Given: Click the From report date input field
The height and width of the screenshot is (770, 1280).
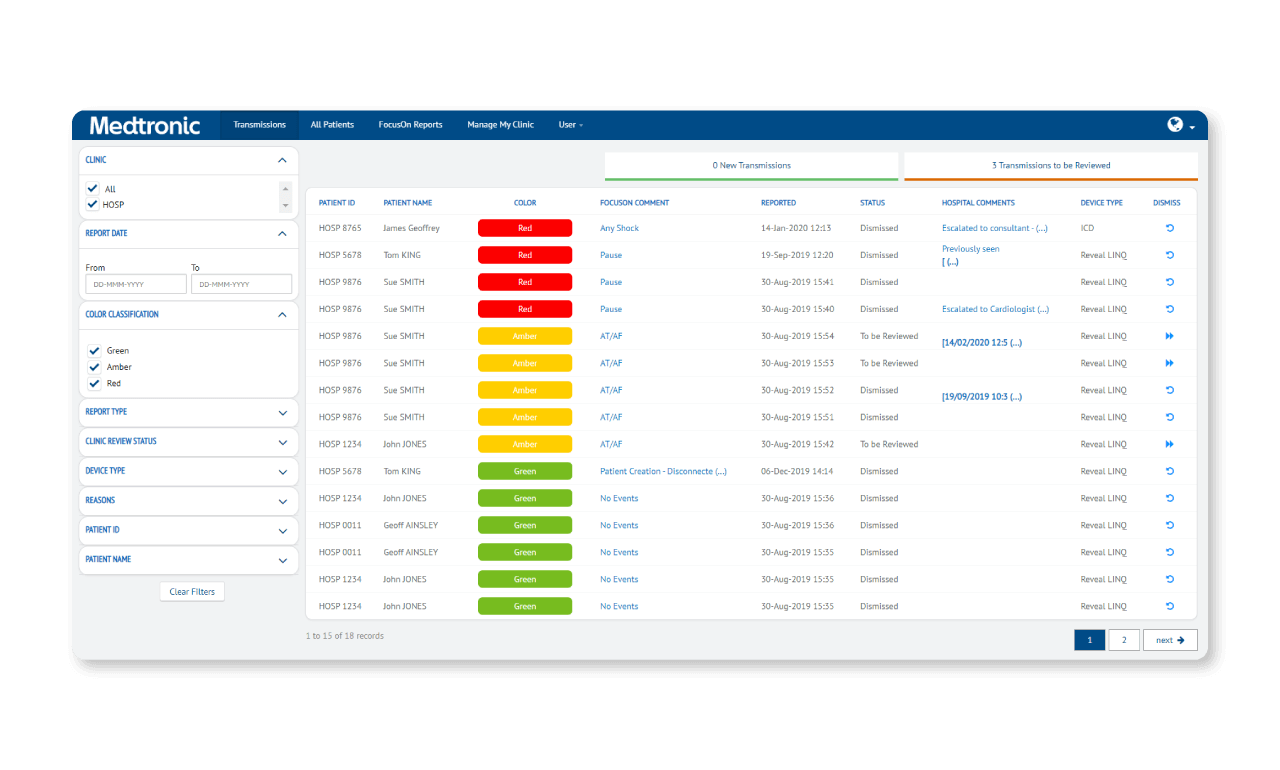Looking at the screenshot, I should (x=135, y=284).
